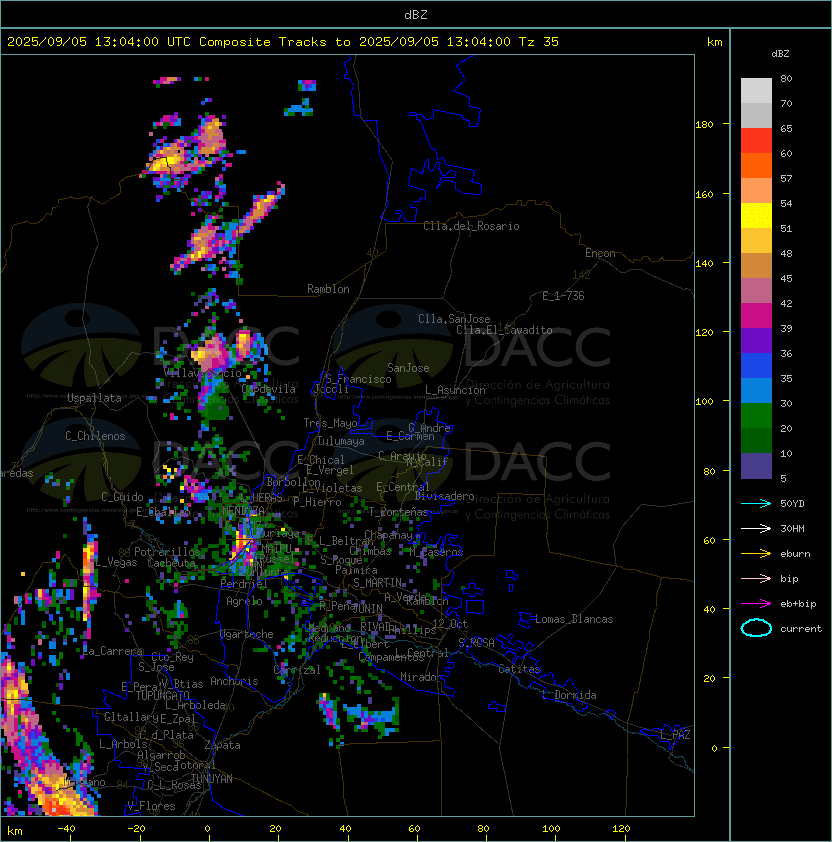Click the 'L_Dormida' map label
Image resolution: width=832 pixels, height=842 pixels.
point(569,695)
